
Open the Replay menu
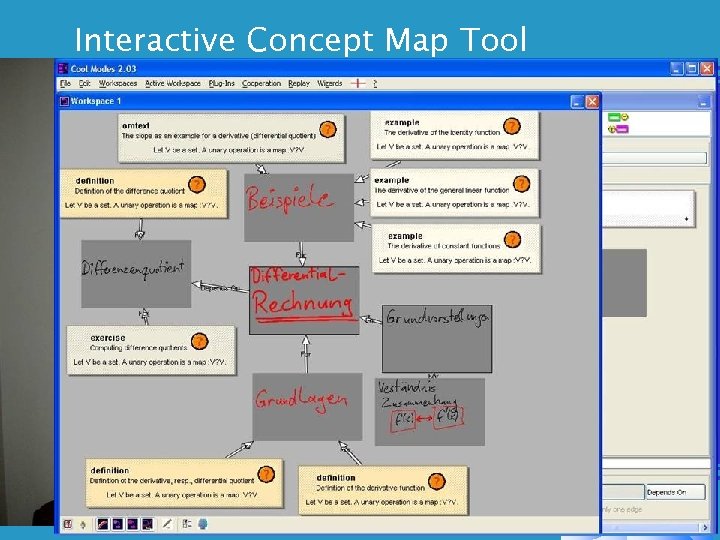(x=299, y=84)
